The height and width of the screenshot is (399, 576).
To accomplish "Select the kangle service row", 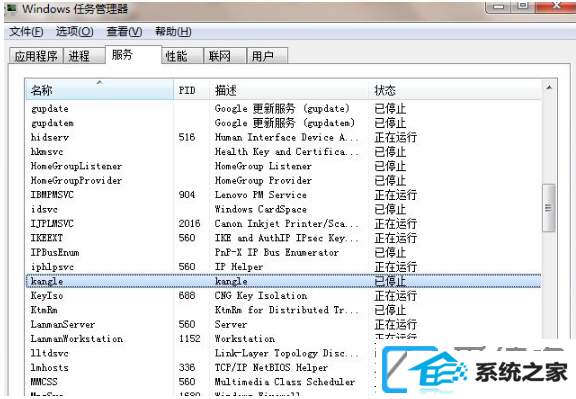I will click(x=284, y=281).
